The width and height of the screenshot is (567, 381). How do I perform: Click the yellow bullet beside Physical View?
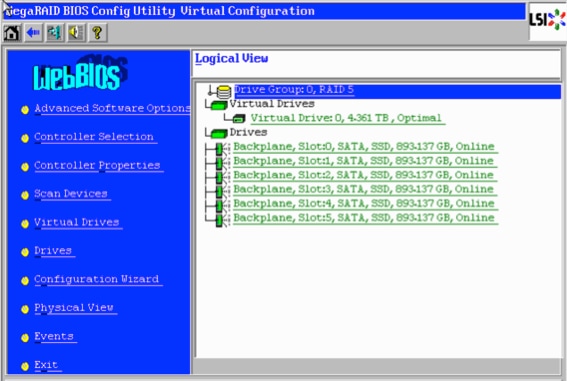click(25, 309)
